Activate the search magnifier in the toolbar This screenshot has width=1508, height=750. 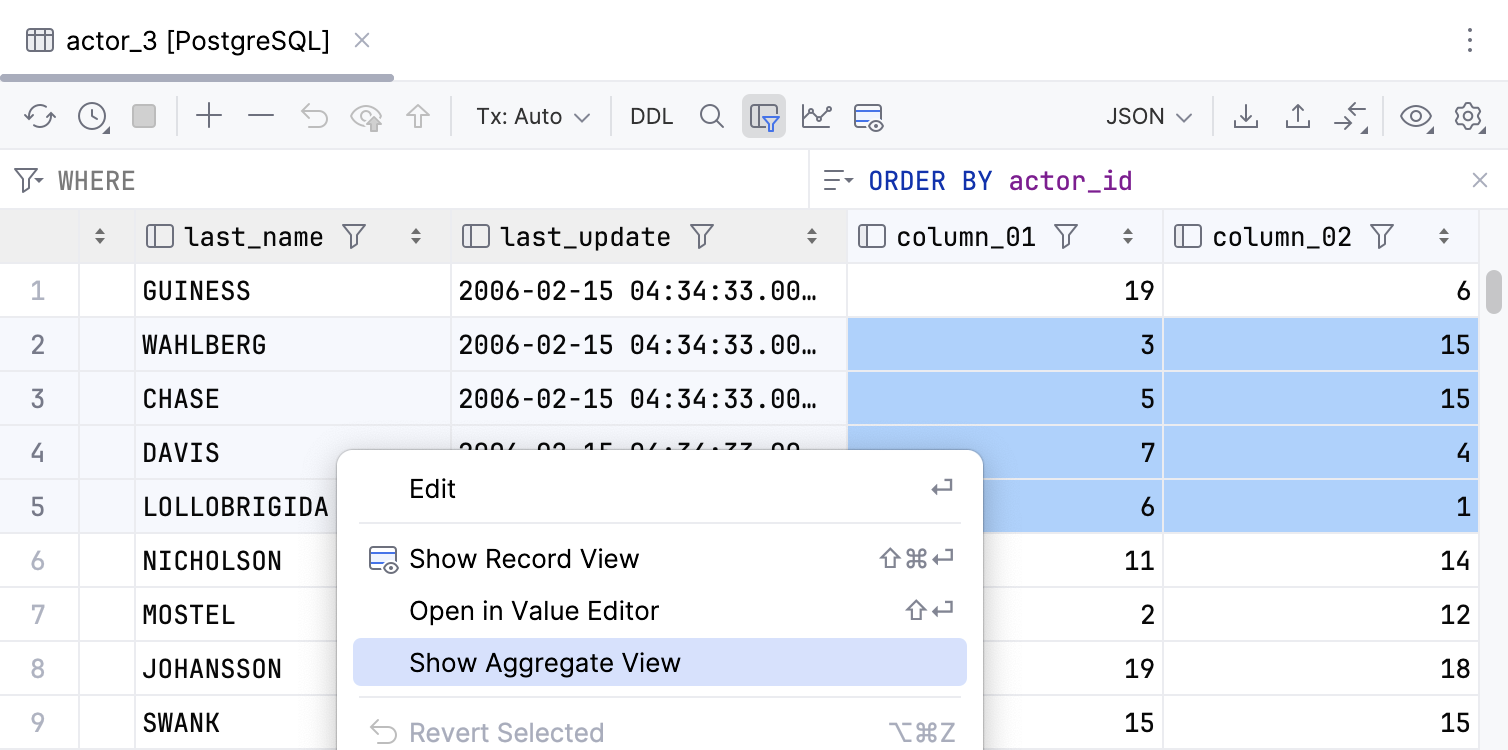pos(712,116)
